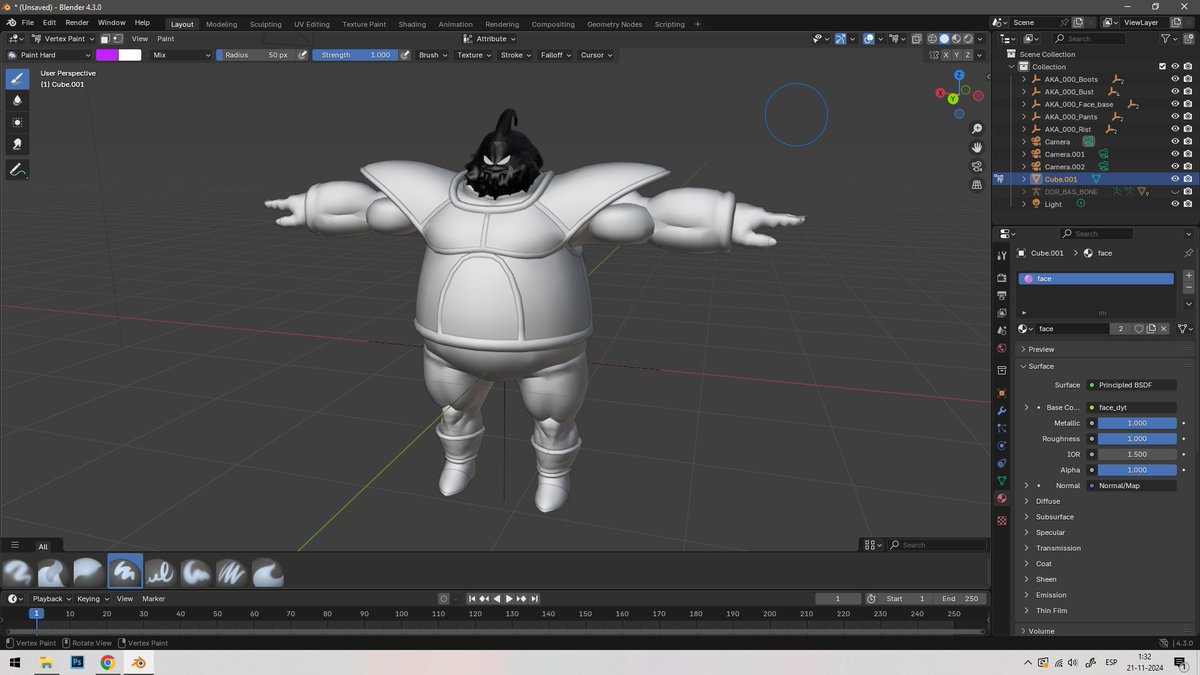1200x675 pixels.
Task: Duplicate the face material with copy icon
Action: coord(1151,328)
